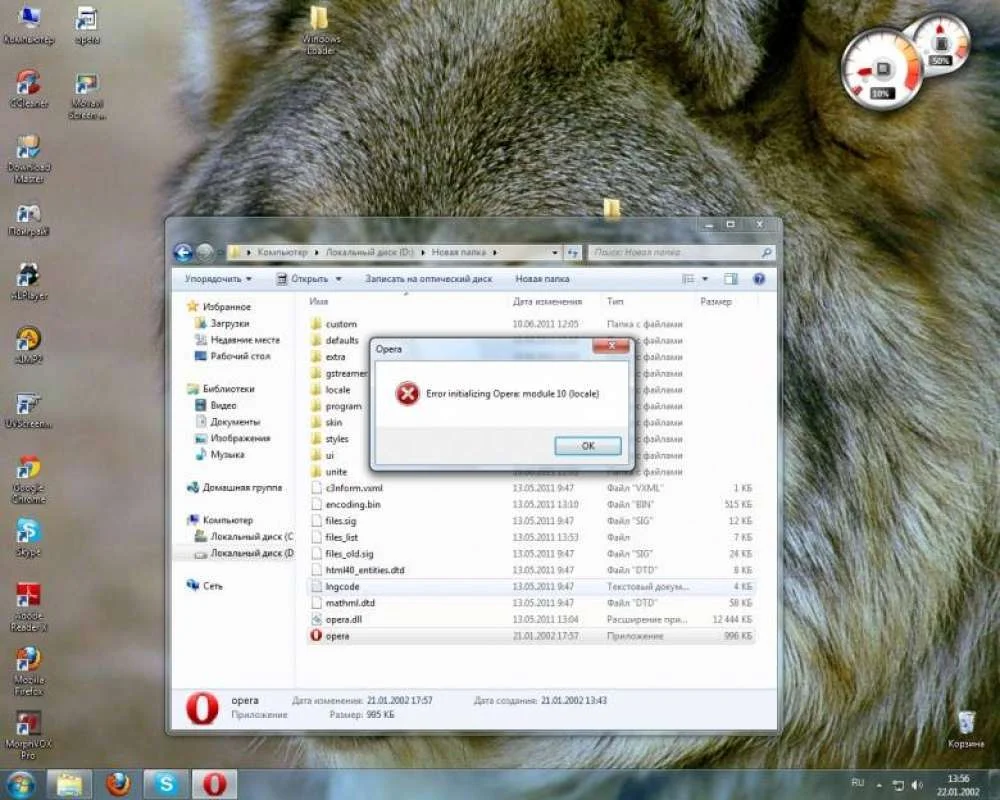This screenshot has height=800, width=1000.
Task: Open Загрузки in the navigation pane
Action: (x=230, y=323)
